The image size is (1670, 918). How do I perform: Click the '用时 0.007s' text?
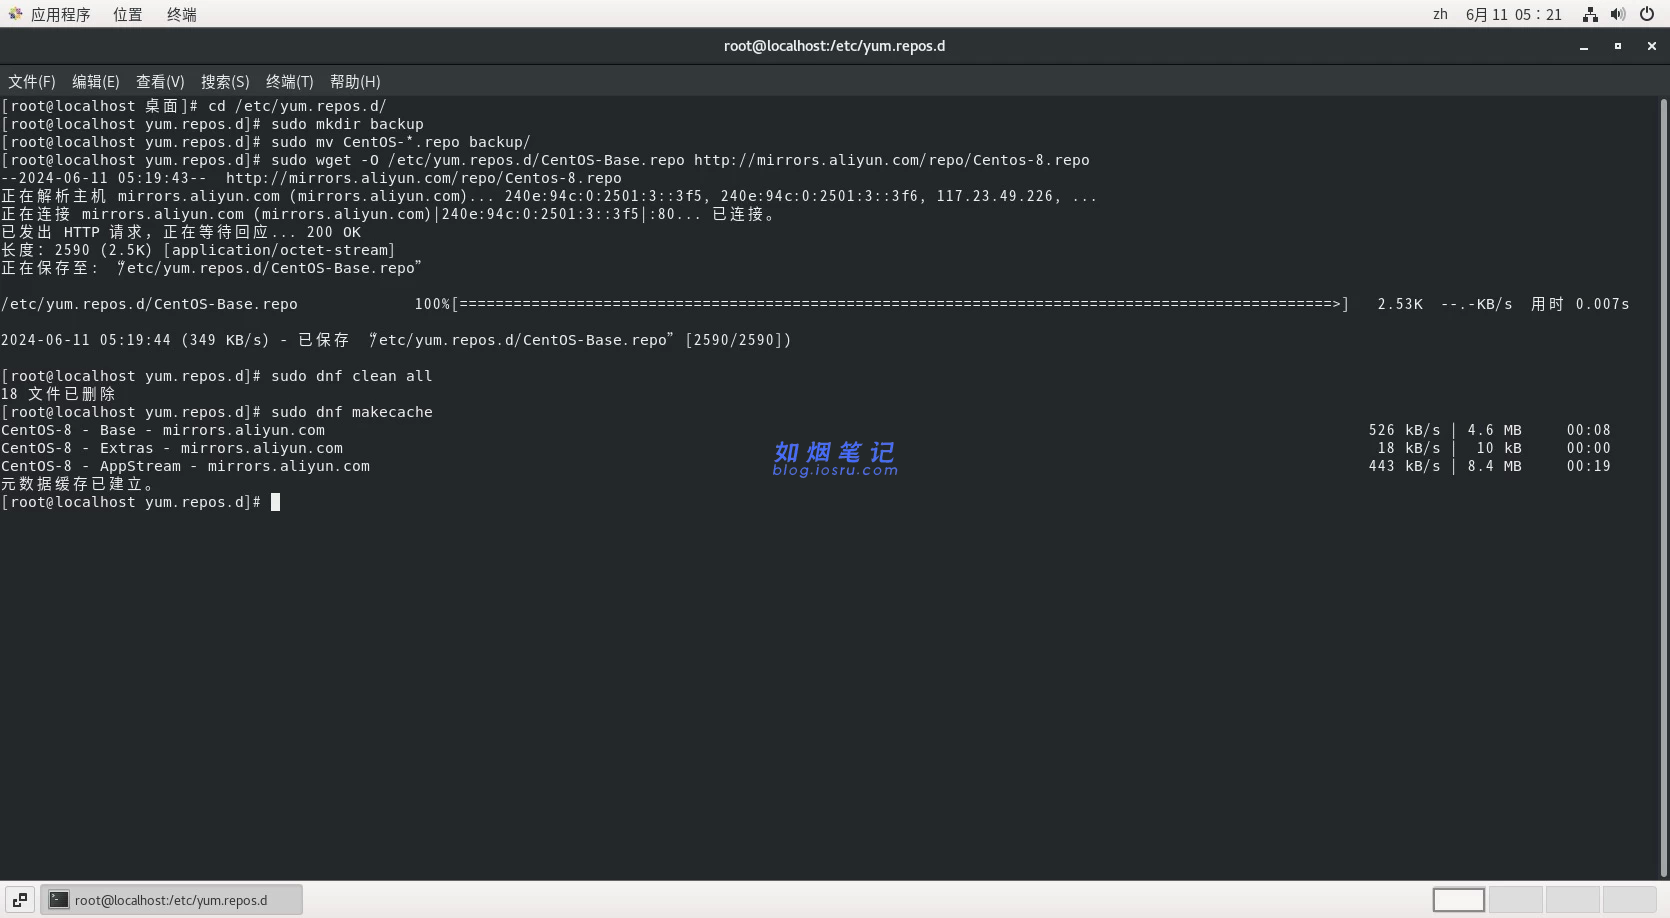[1580, 304]
